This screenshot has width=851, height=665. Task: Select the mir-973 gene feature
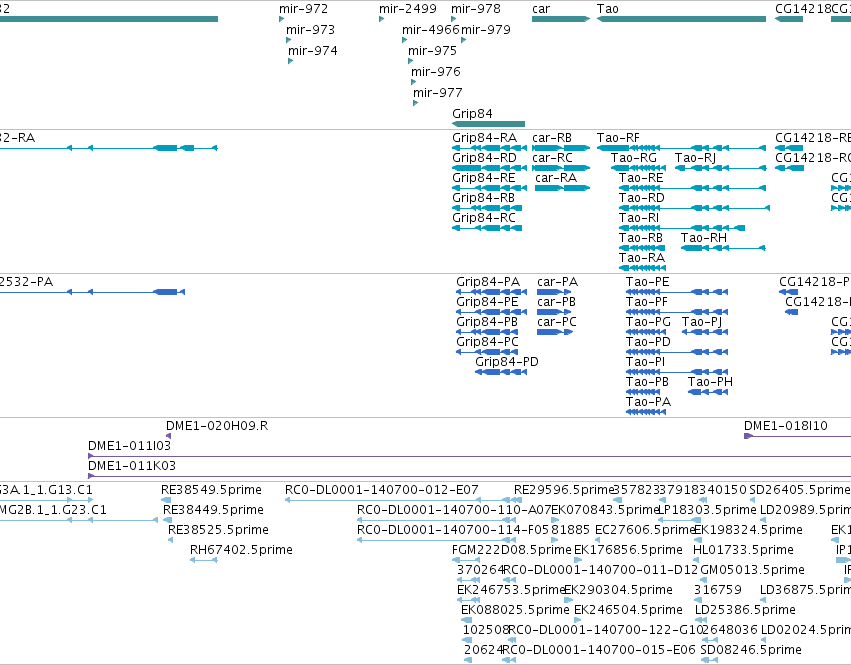coord(288,40)
